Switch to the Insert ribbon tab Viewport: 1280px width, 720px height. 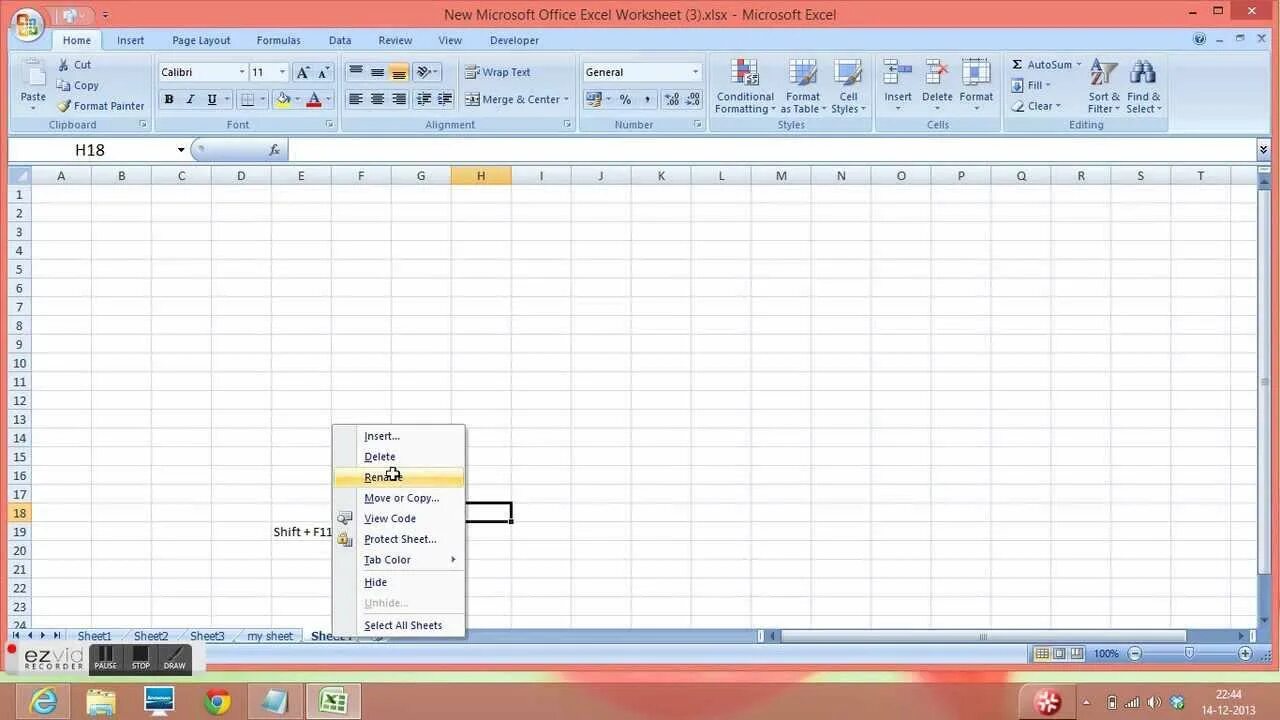130,41
